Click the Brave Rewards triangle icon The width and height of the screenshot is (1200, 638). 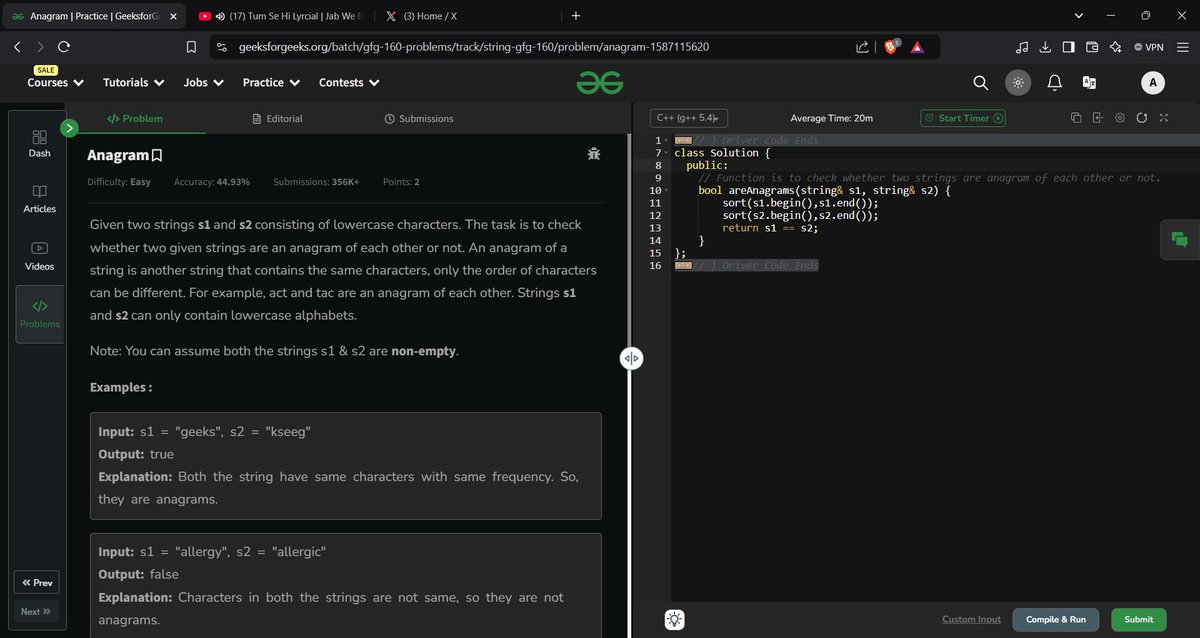click(917, 47)
